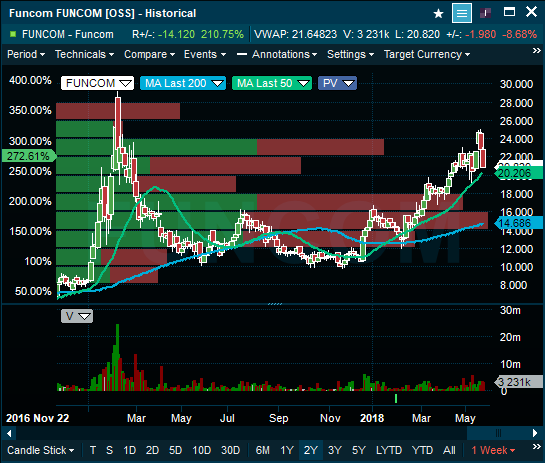Set chart range to 10D
This screenshot has width=545, height=463.
pyautogui.click(x=202, y=450)
